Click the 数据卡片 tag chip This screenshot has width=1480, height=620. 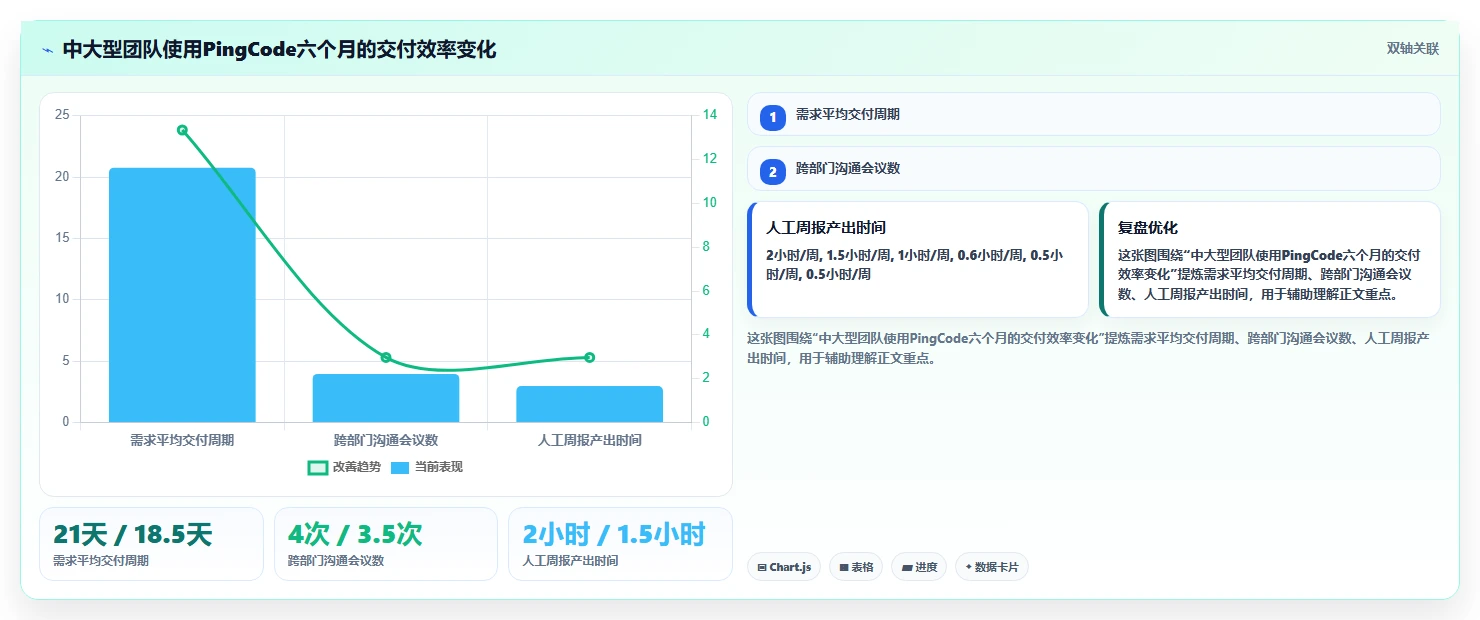tap(992, 567)
